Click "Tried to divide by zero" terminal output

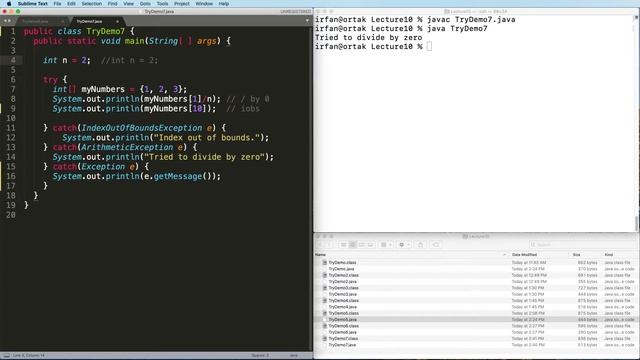[x=368, y=38]
